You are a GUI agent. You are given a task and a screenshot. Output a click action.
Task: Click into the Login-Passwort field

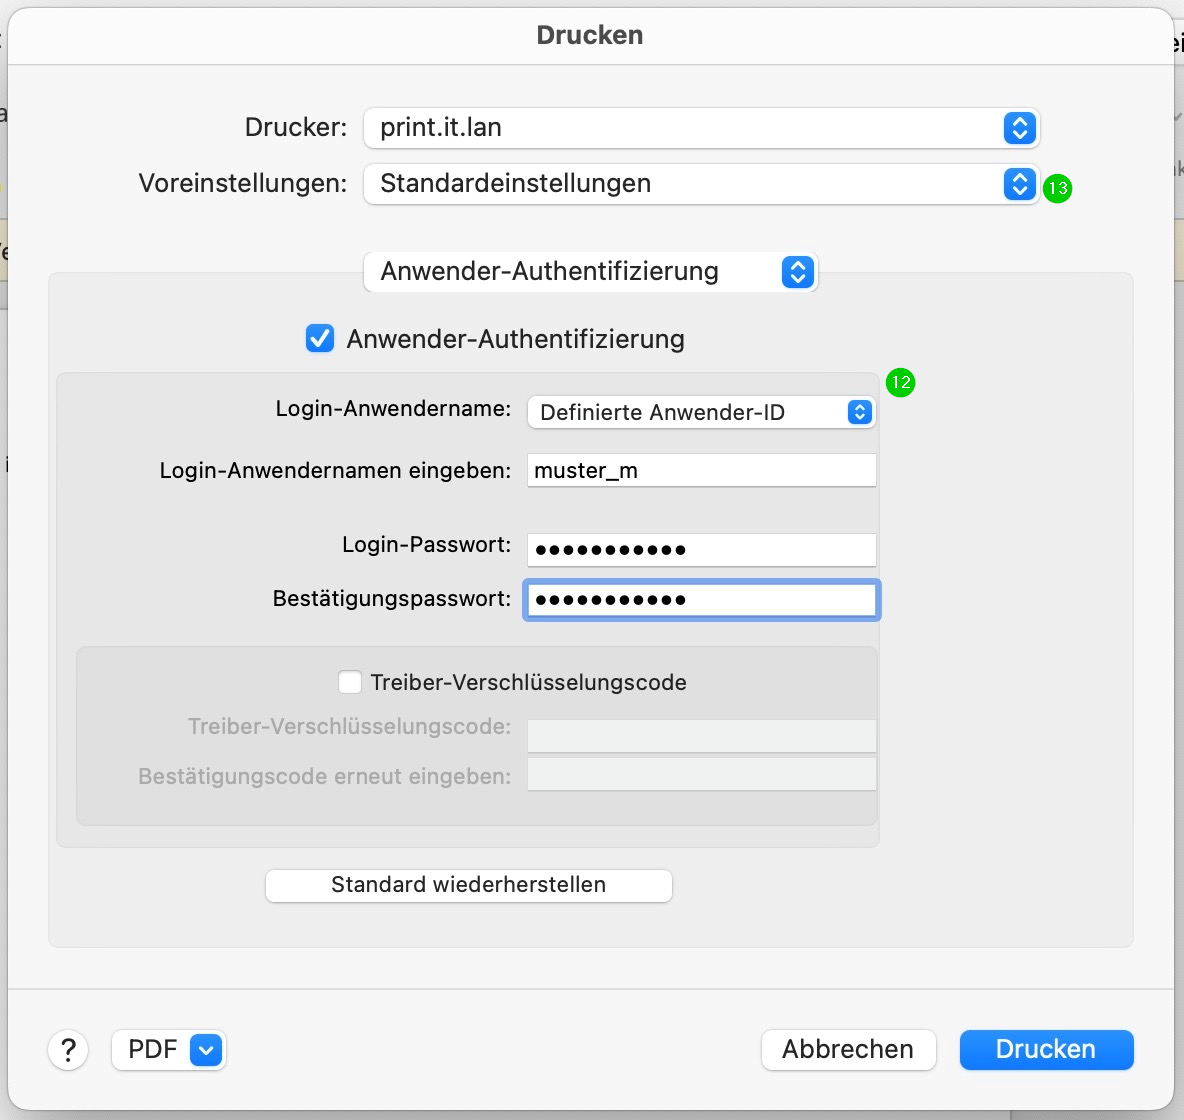701,549
